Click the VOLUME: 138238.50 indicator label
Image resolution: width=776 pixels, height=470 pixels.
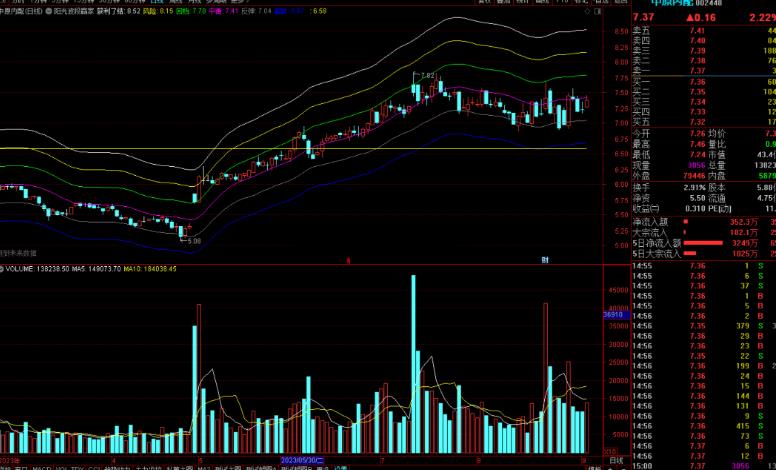click(x=36, y=269)
